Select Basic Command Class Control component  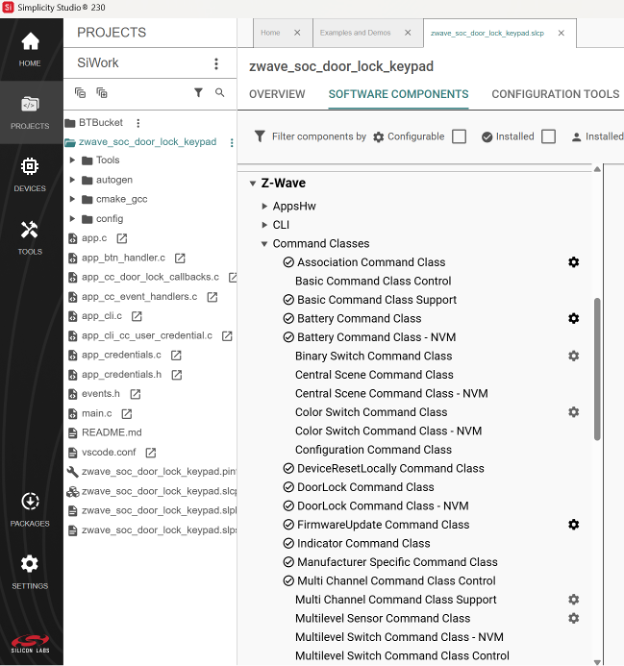click(x=373, y=281)
